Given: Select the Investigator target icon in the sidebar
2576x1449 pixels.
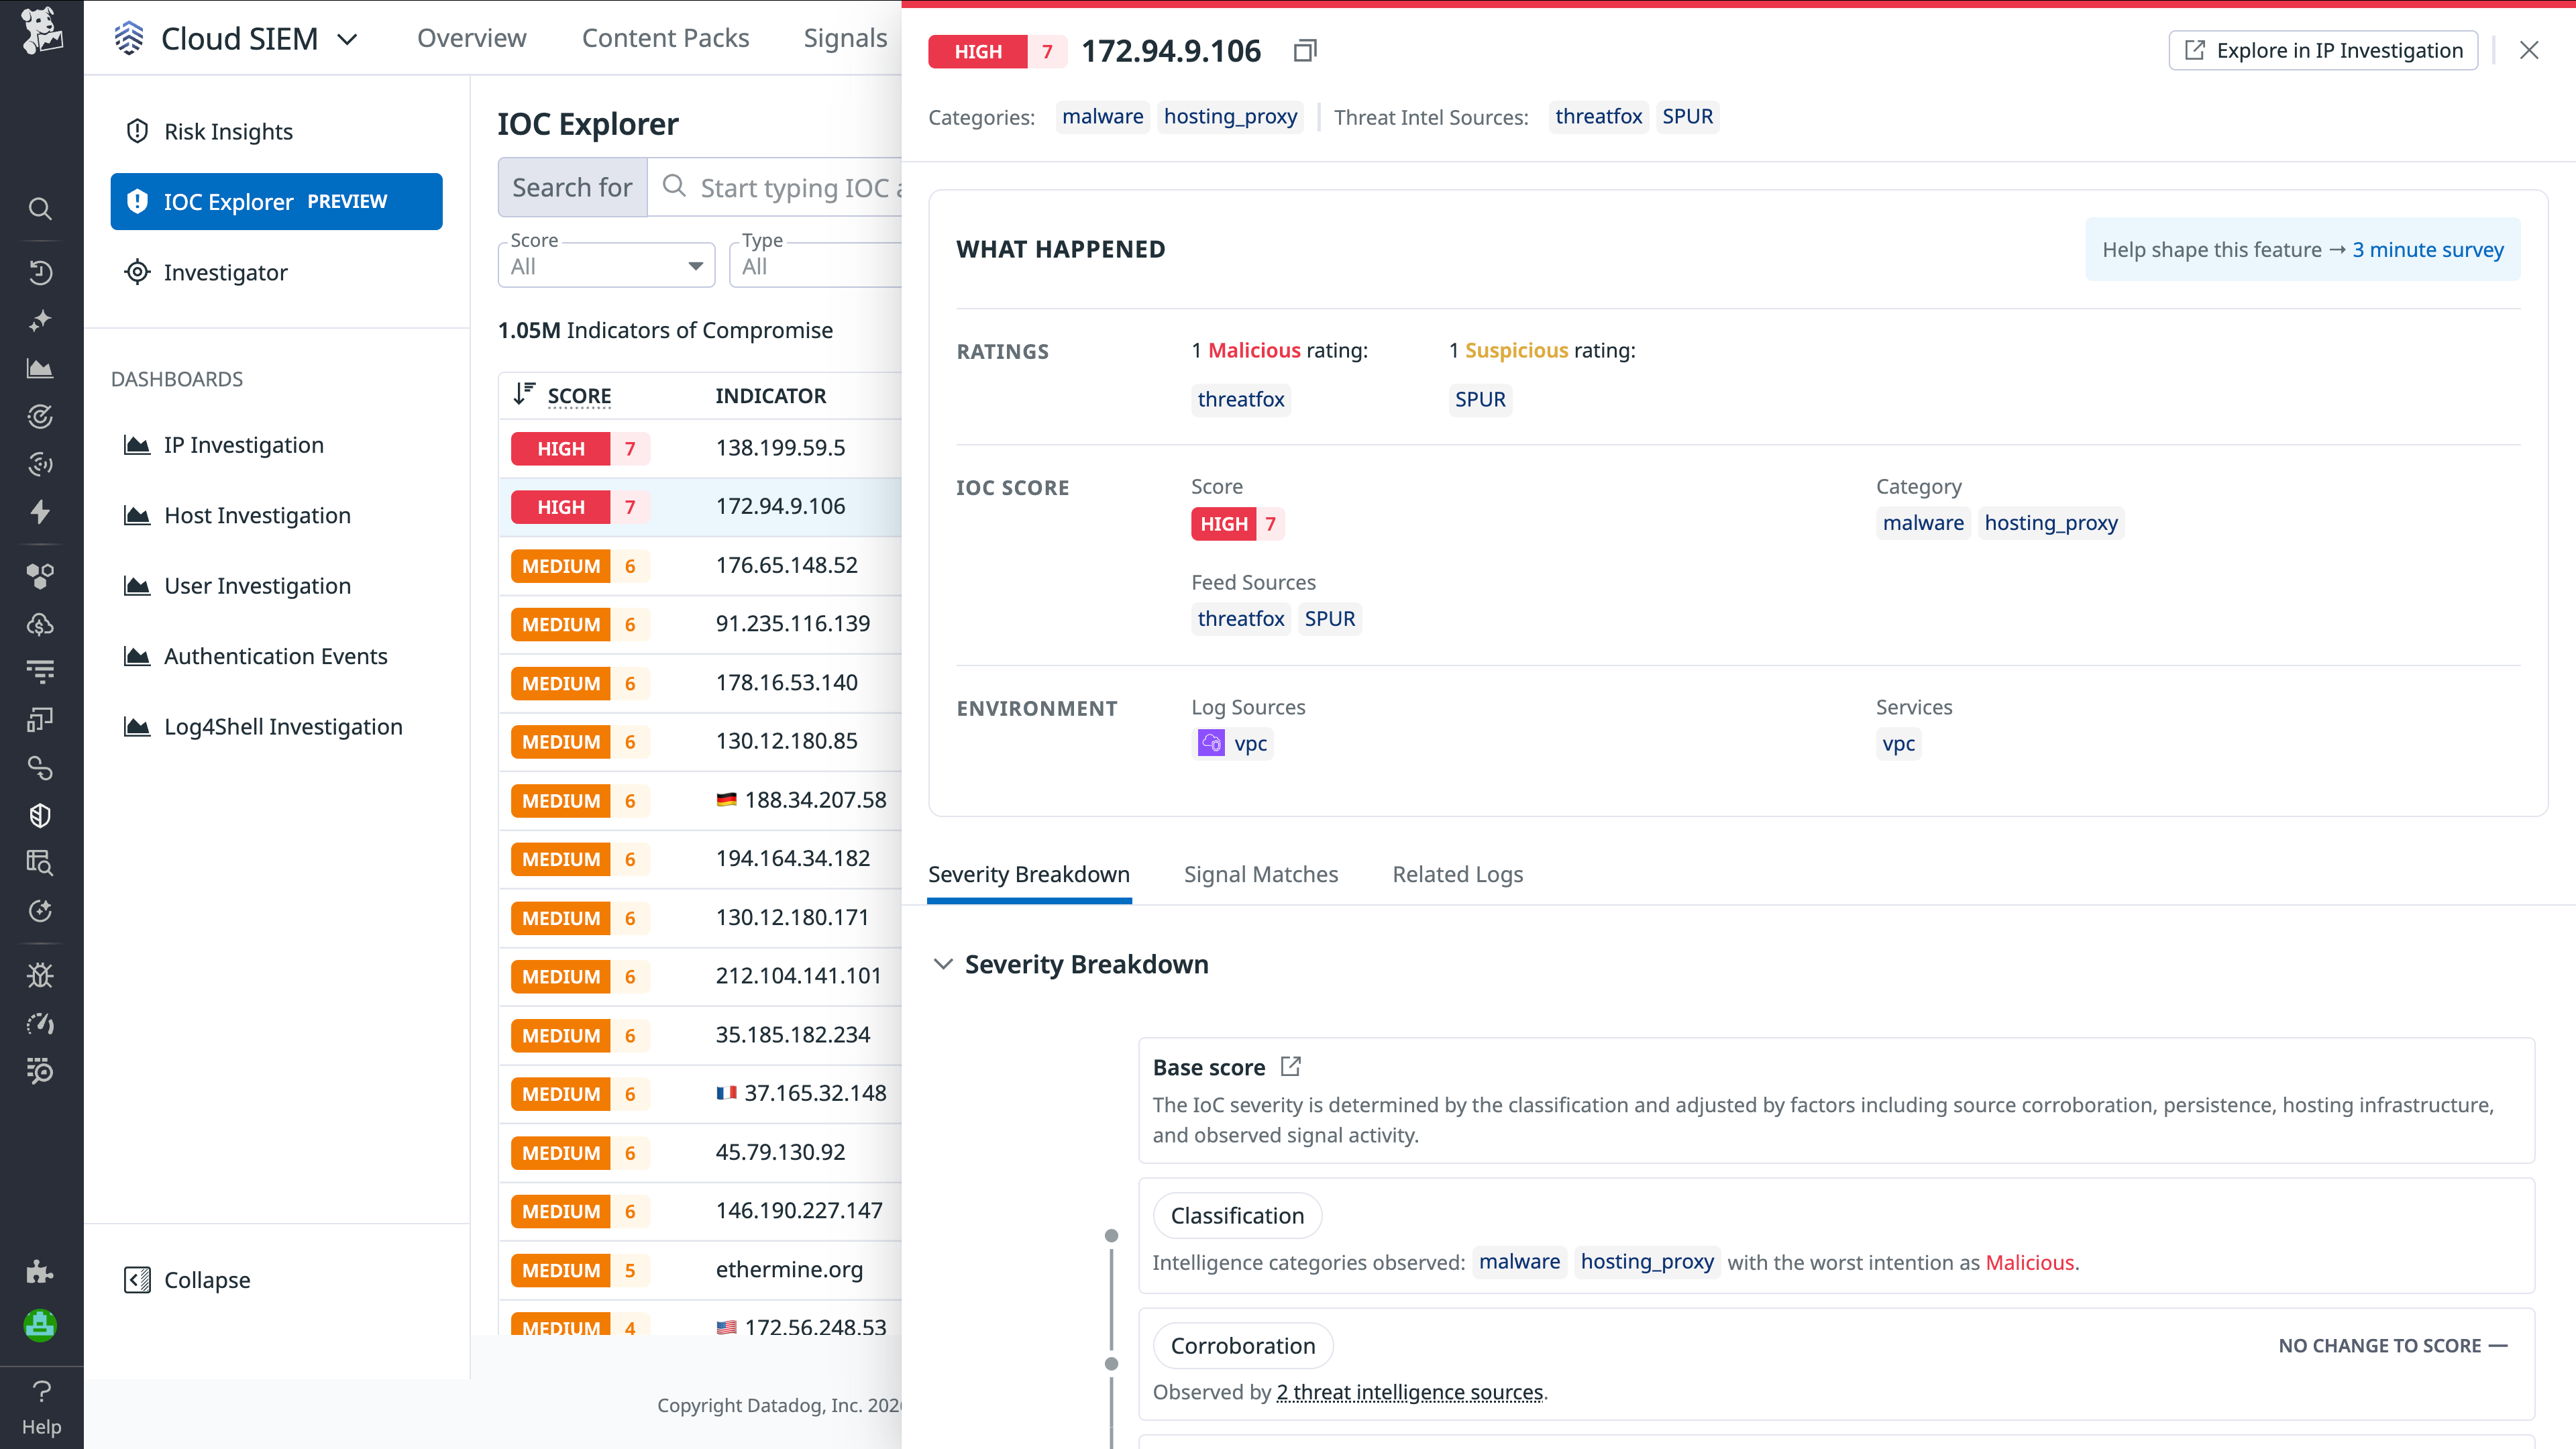Looking at the screenshot, I should [137, 272].
